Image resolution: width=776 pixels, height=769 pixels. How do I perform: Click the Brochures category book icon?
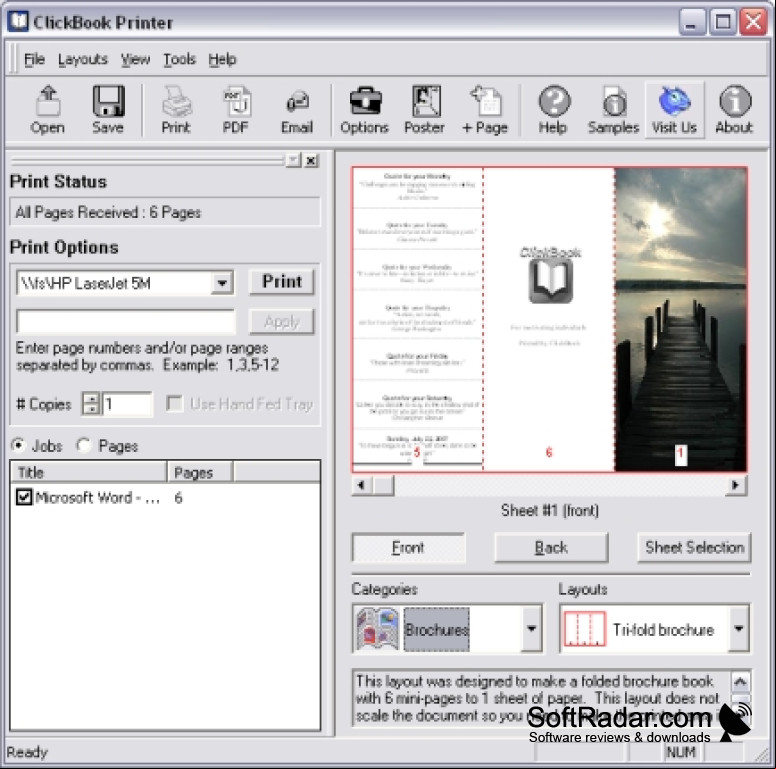378,629
